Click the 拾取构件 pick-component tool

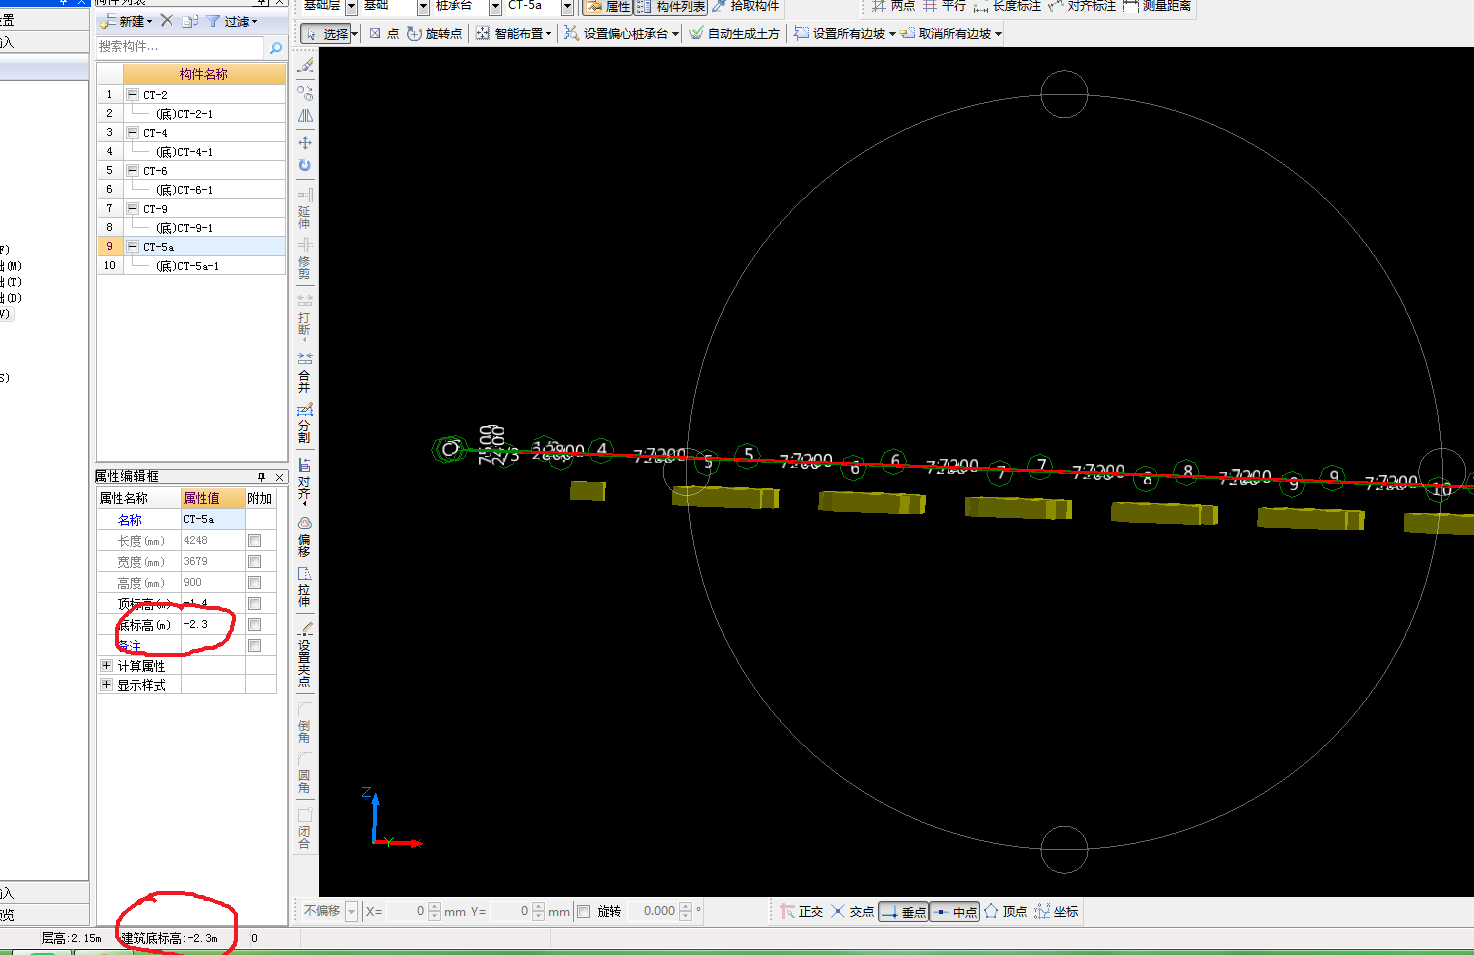click(746, 6)
